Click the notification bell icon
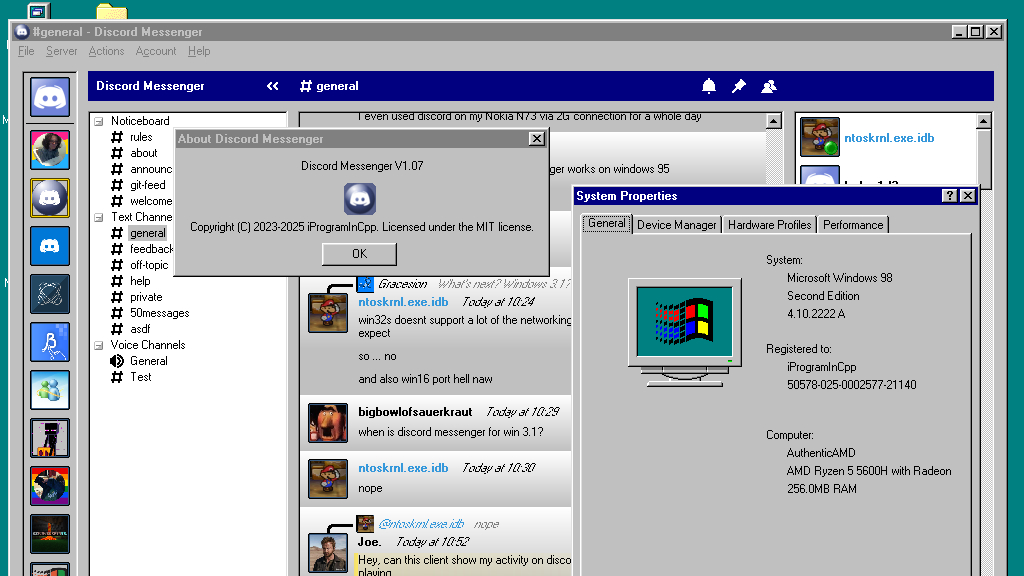Viewport: 1024px width, 576px height. 709,86
